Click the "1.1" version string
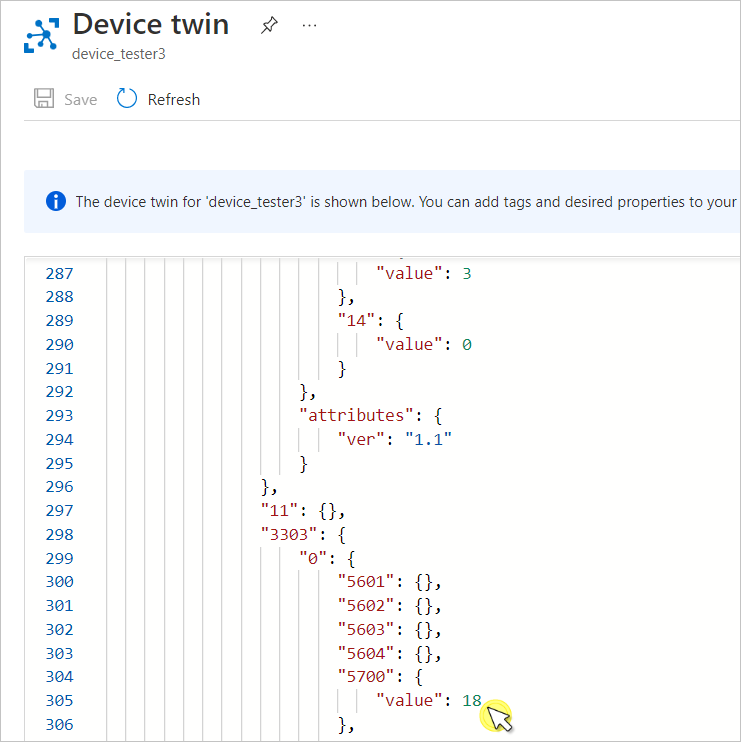Screen dimensions: 741x742 point(428,440)
